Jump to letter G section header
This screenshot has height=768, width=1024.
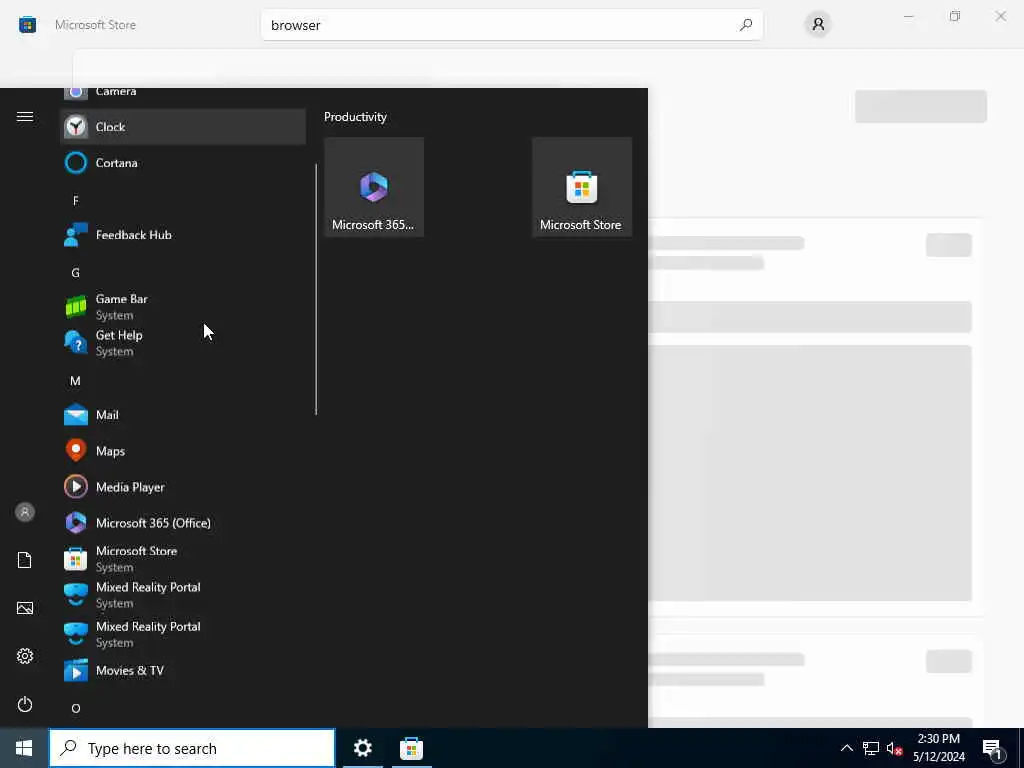tap(76, 272)
